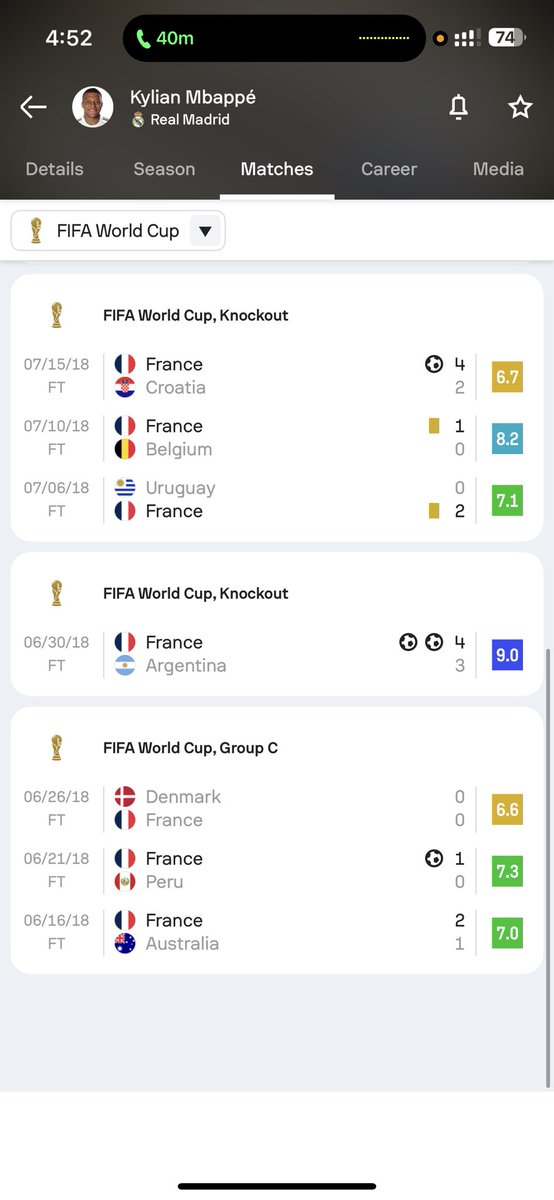Toggle the favorite star icon

pyautogui.click(x=520, y=107)
